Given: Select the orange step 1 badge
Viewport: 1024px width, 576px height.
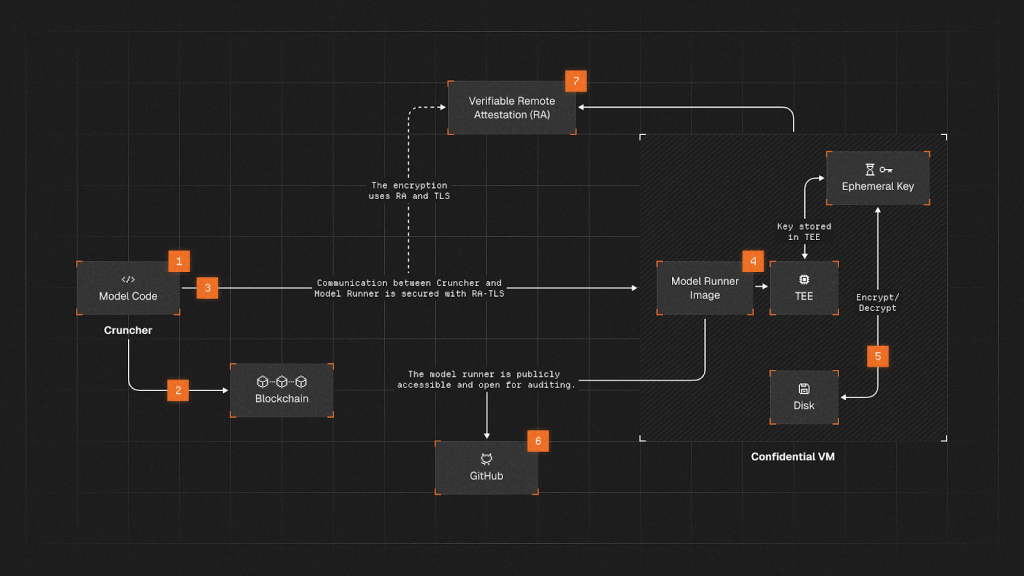Looking at the screenshot, I should pyautogui.click(x=179, y=261).
